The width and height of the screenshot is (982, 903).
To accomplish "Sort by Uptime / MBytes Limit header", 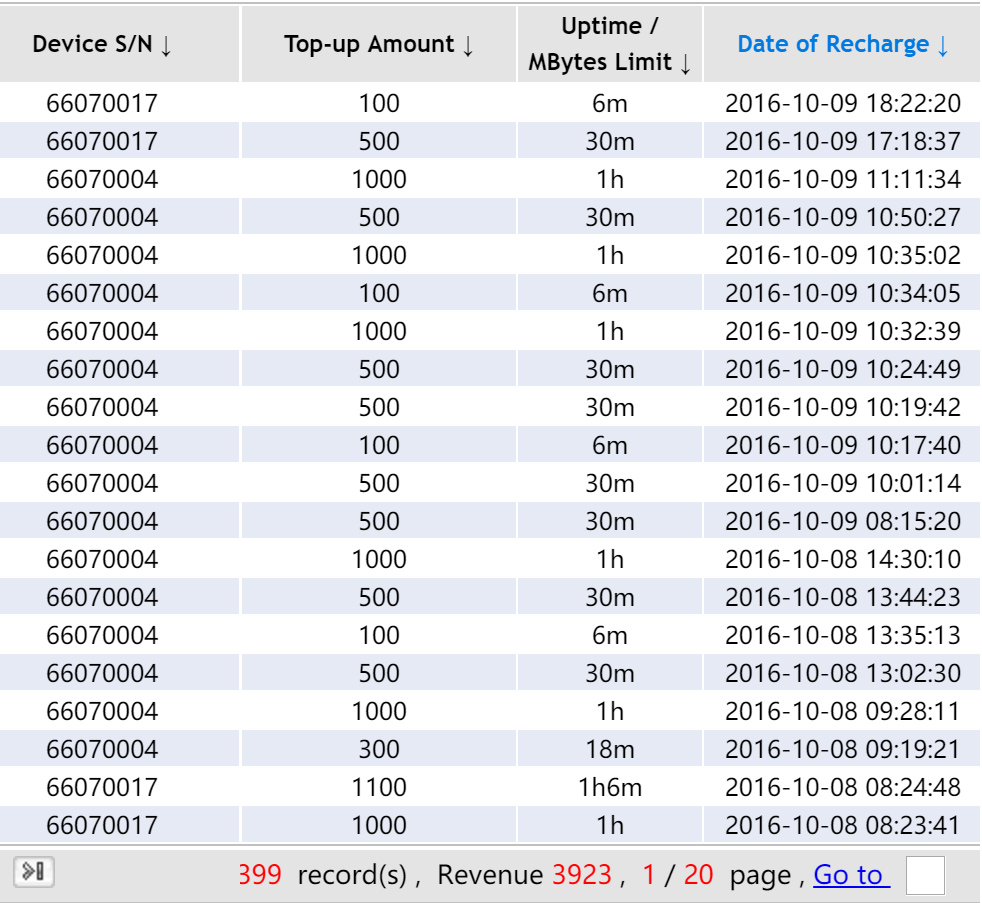I will coord(609,44).
